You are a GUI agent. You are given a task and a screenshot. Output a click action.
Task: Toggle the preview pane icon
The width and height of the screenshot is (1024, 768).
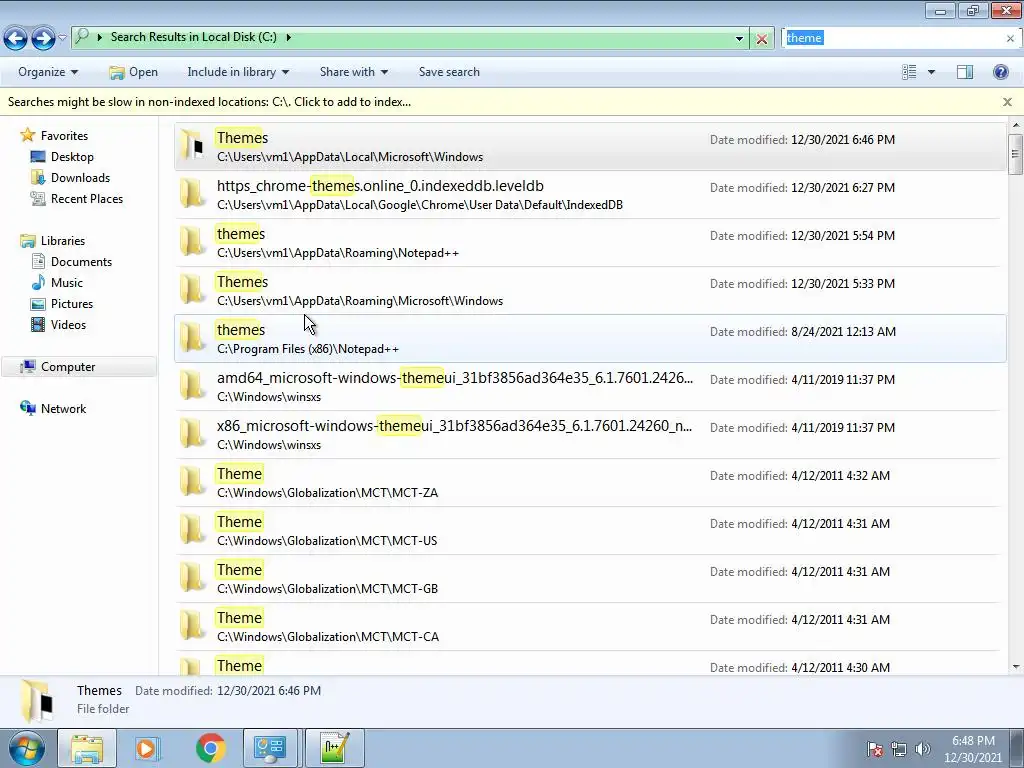click(x=965, y=72)
